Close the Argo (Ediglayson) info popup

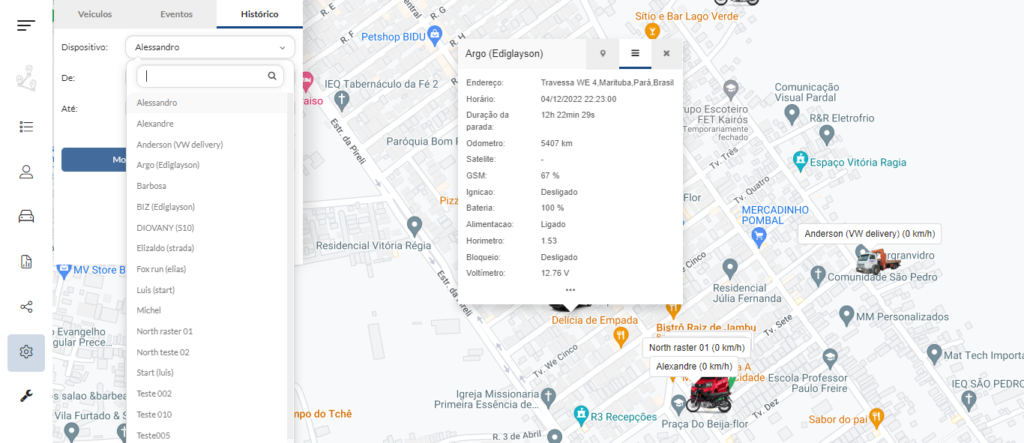point(666,53)
